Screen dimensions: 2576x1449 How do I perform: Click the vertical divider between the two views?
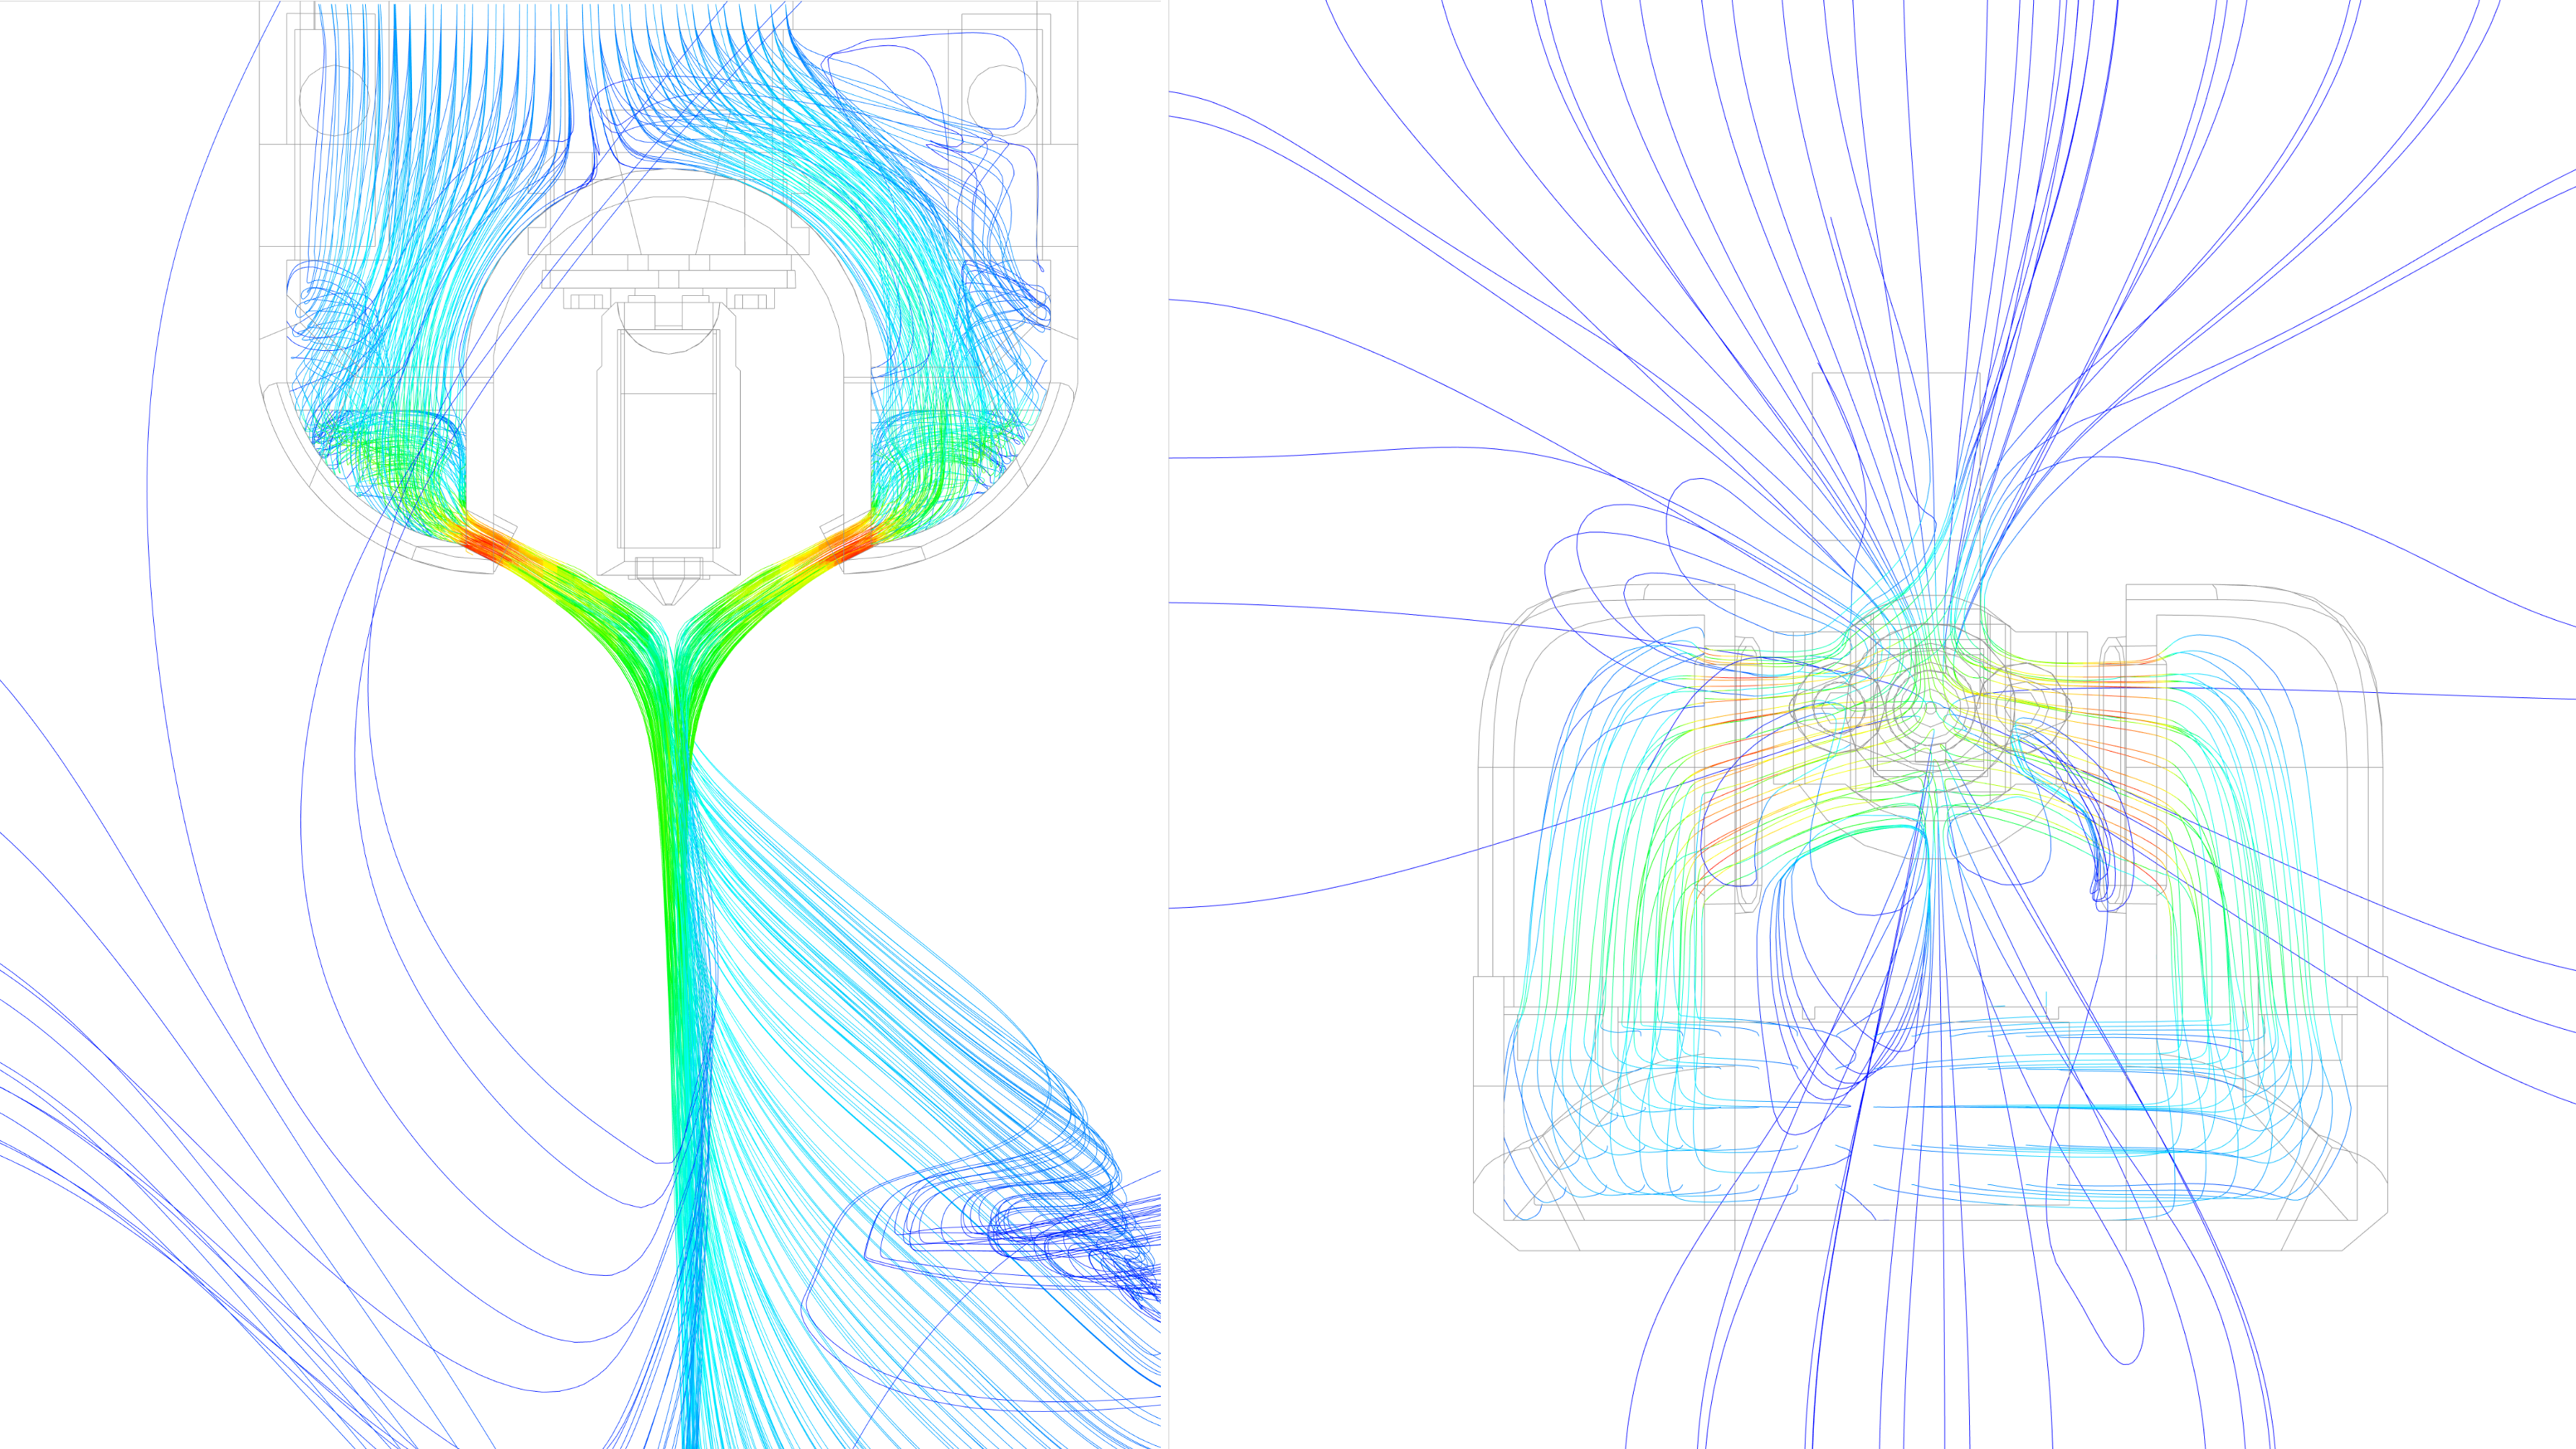point(1168,724)
